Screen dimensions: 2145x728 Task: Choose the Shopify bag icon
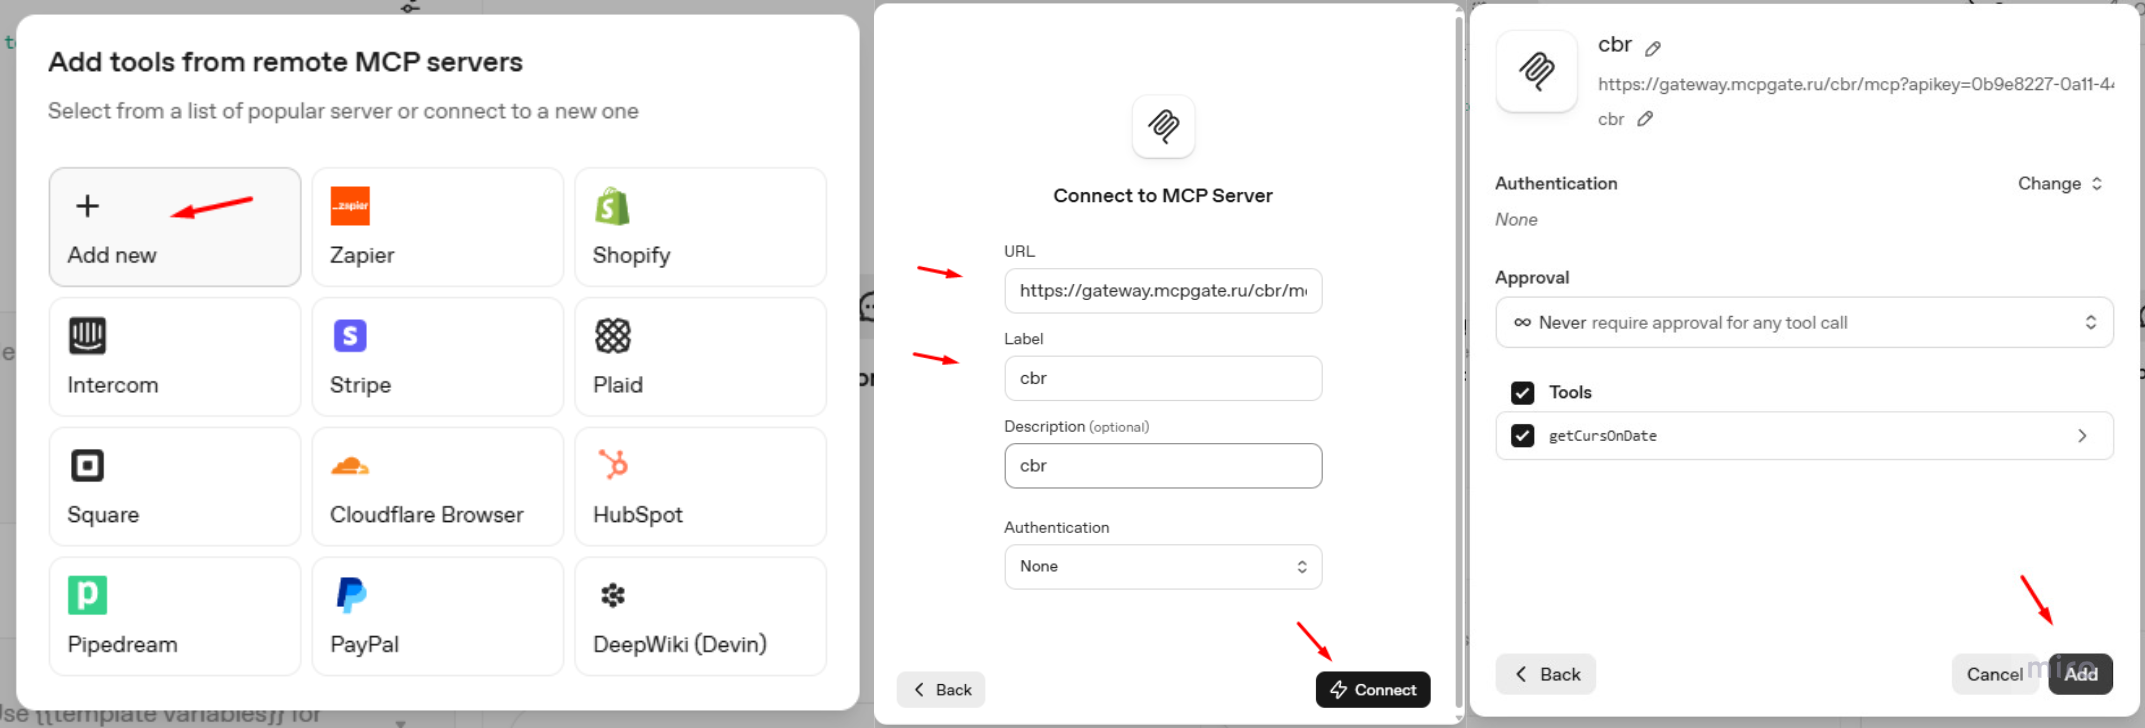[x=612, y=206]
